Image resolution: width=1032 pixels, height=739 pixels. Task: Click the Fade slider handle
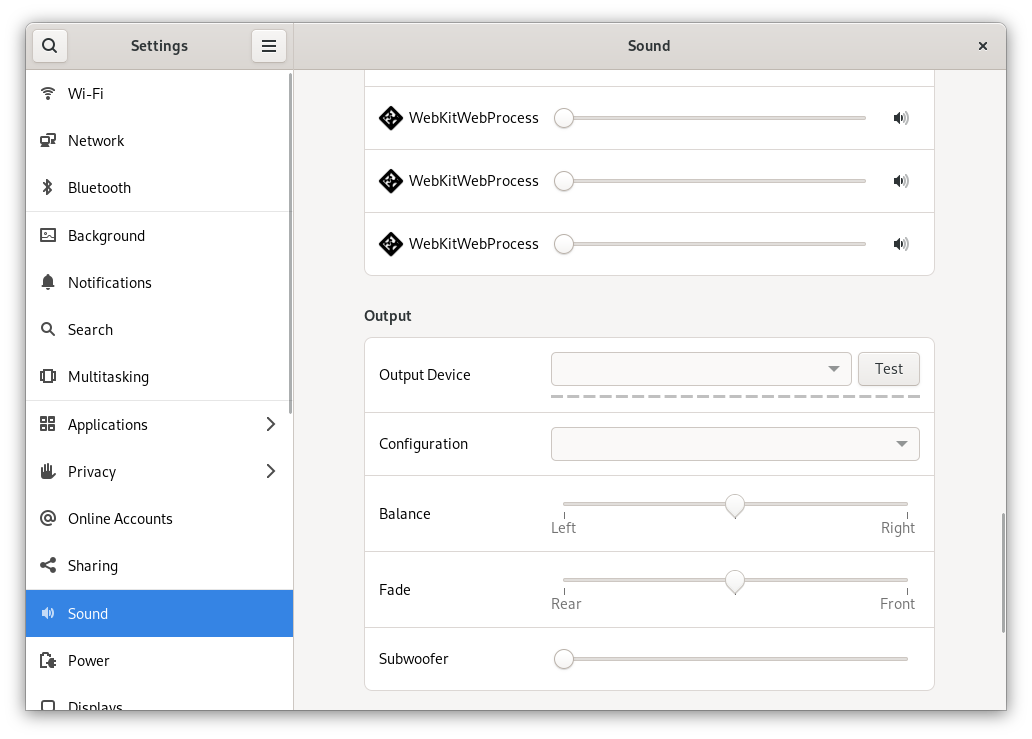(735, 581)
